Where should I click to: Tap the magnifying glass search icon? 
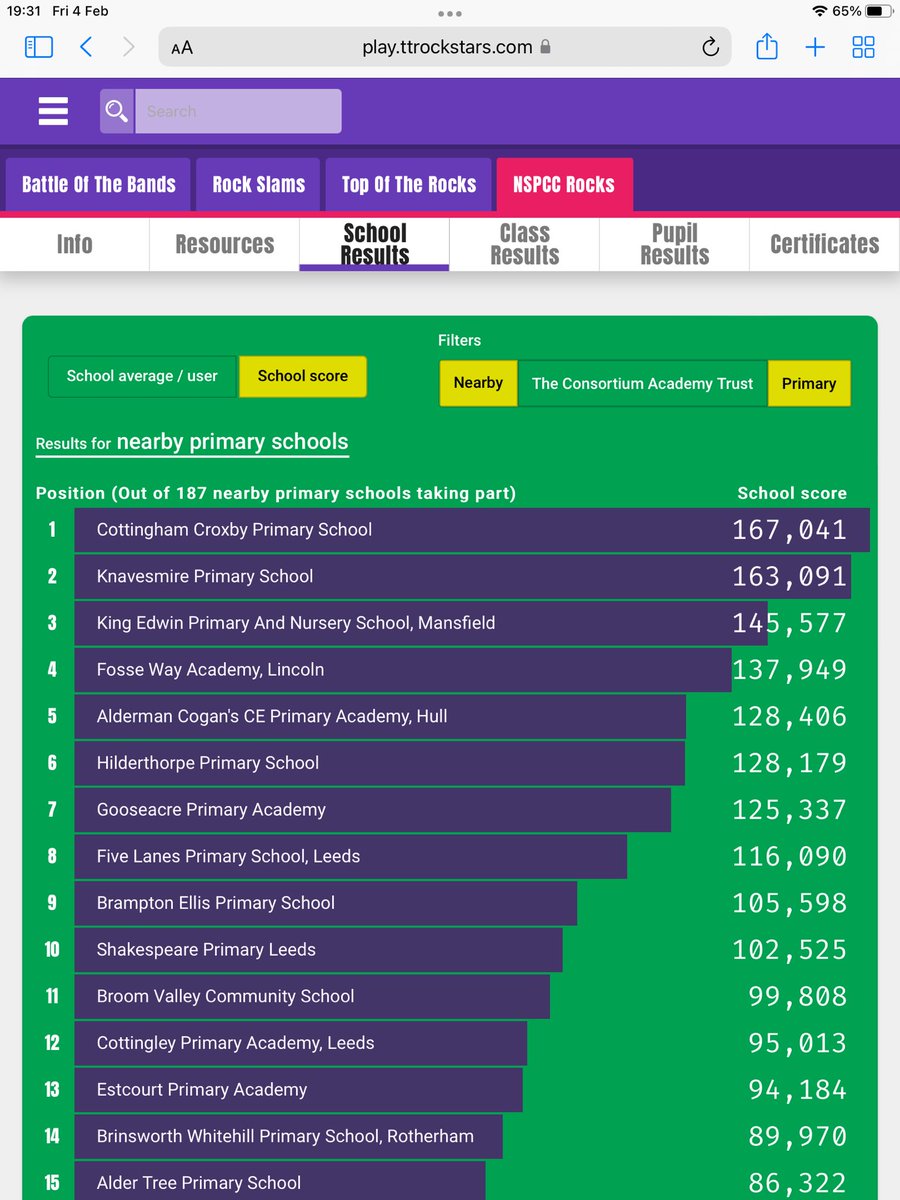[x=117, y=111]
